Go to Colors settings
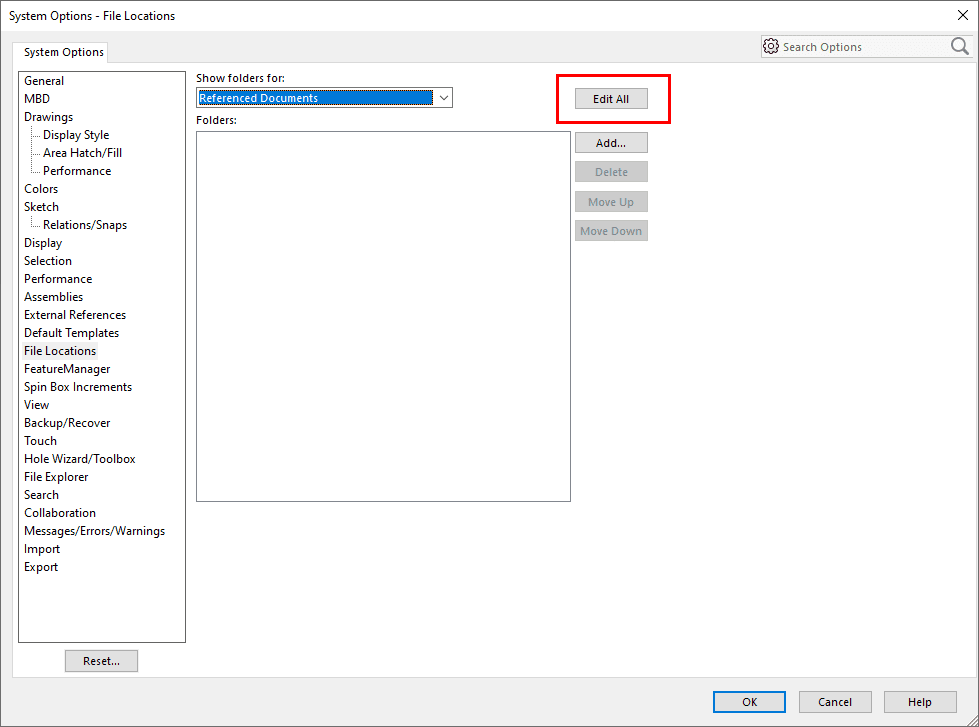This screenshot has width=979, height=727. (x=41, y=189)
